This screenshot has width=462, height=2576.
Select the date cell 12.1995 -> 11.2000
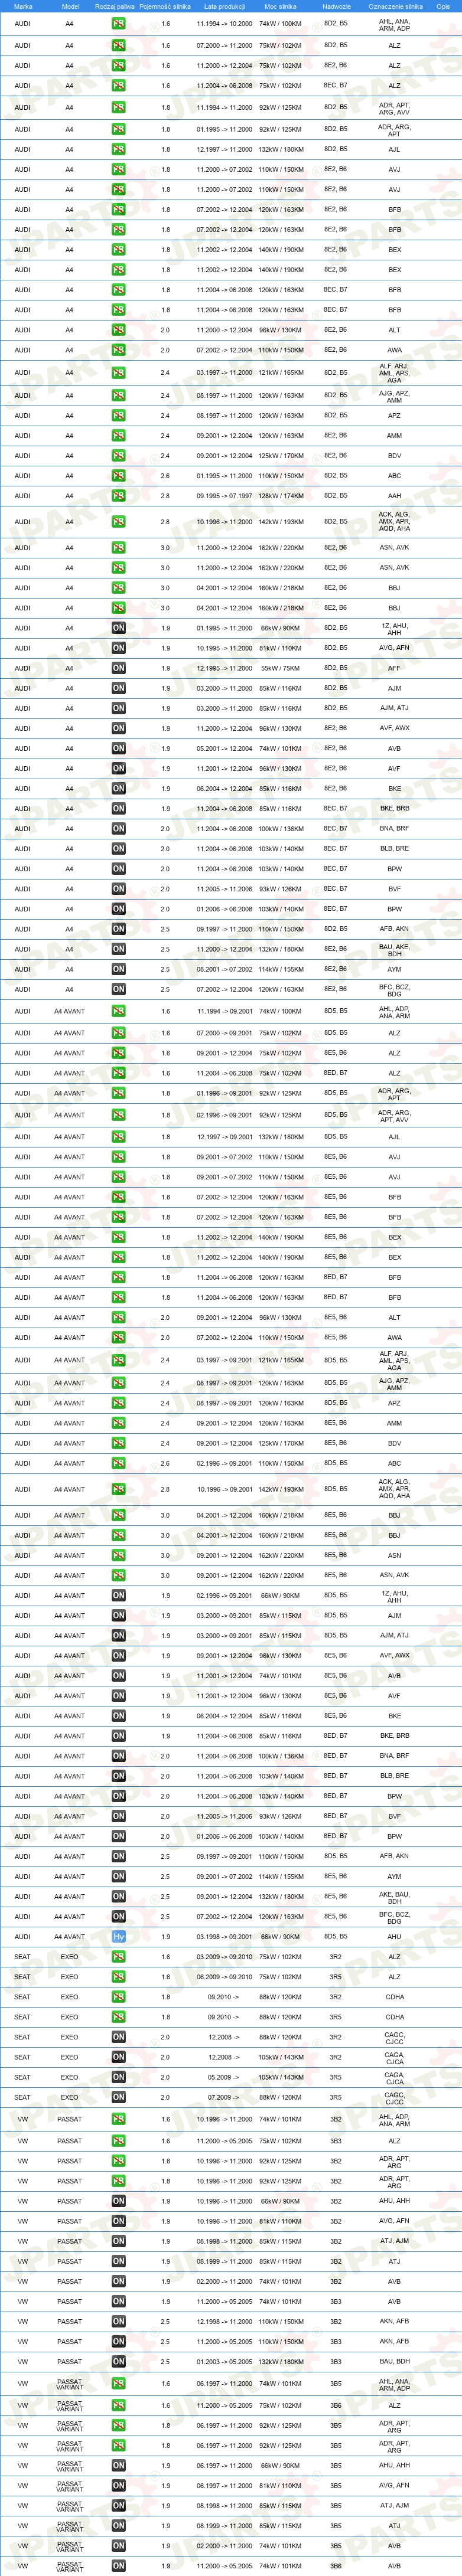coord(224,668)
